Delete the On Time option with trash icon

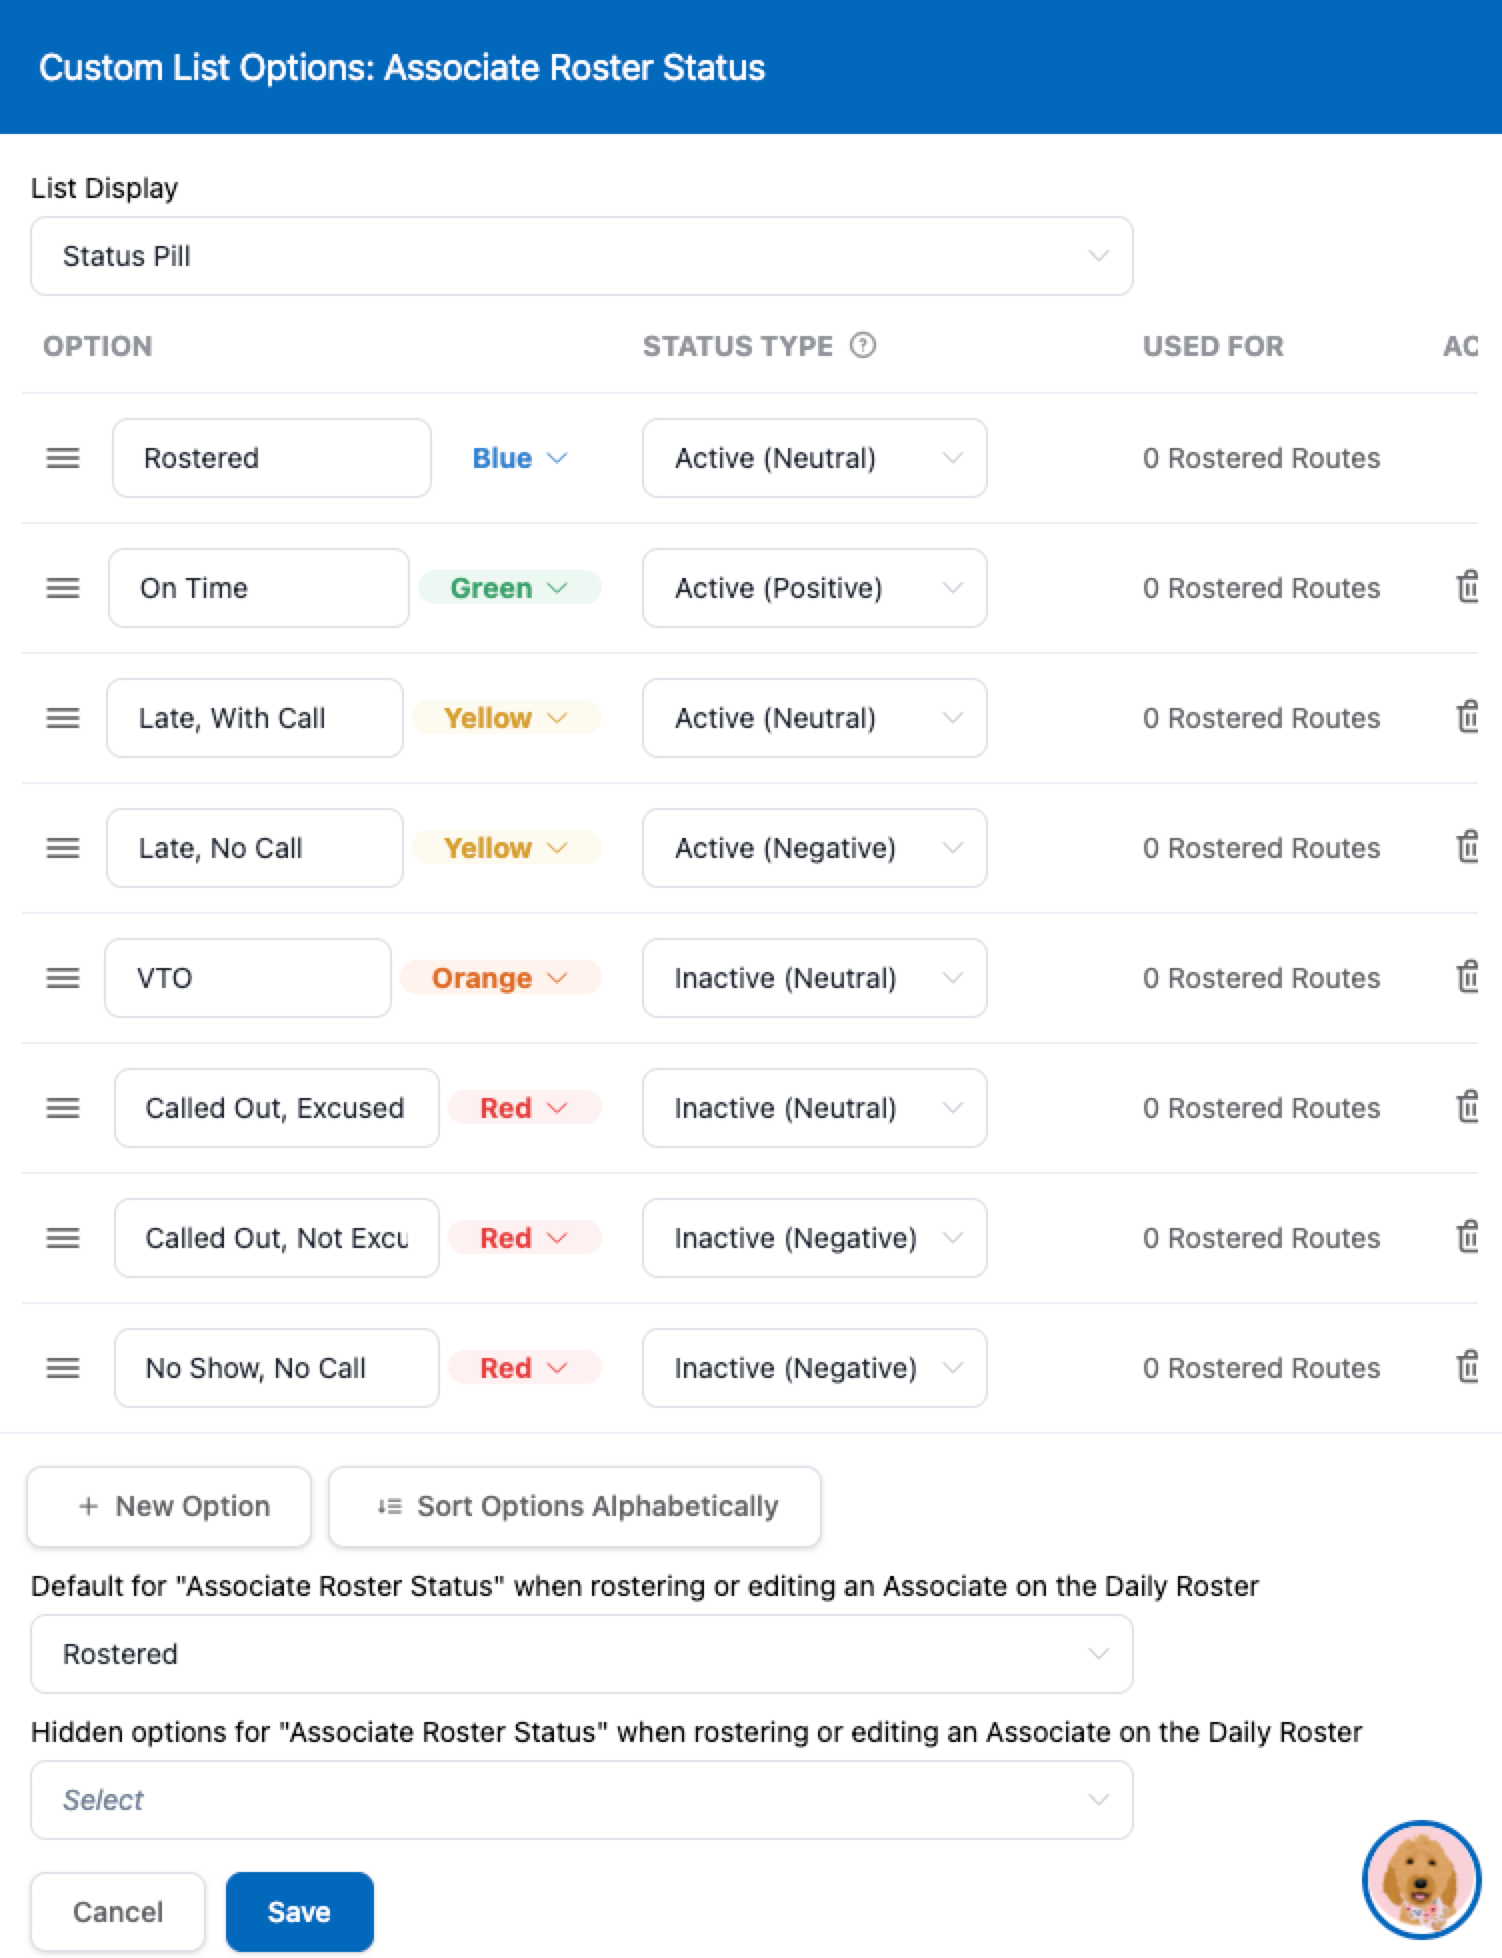[1466, 587]
